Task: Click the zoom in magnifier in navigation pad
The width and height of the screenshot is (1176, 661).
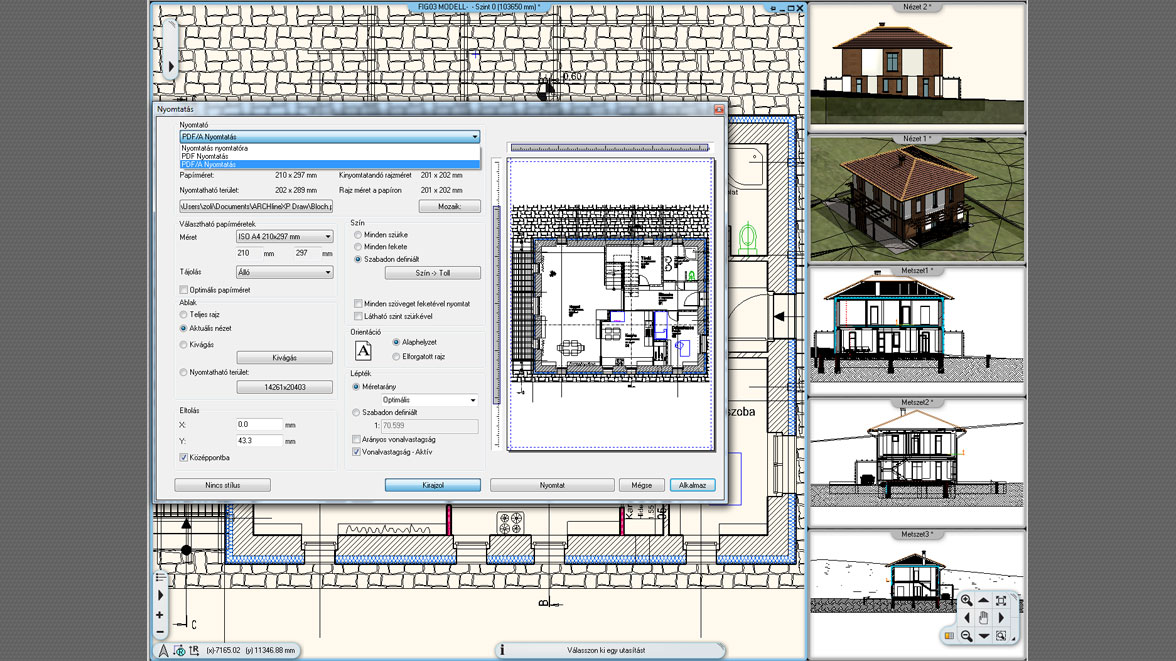Action: (966, 600)
